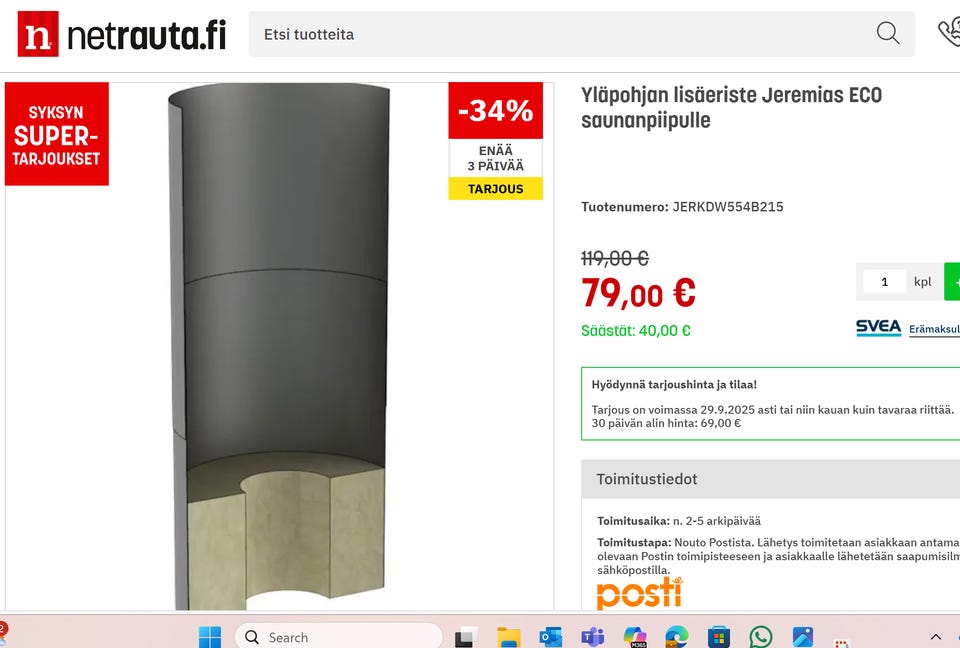Screen dimensions: 960x648
Task: Focus the Etsi tuotteita search field
Action: coord(582,34)
